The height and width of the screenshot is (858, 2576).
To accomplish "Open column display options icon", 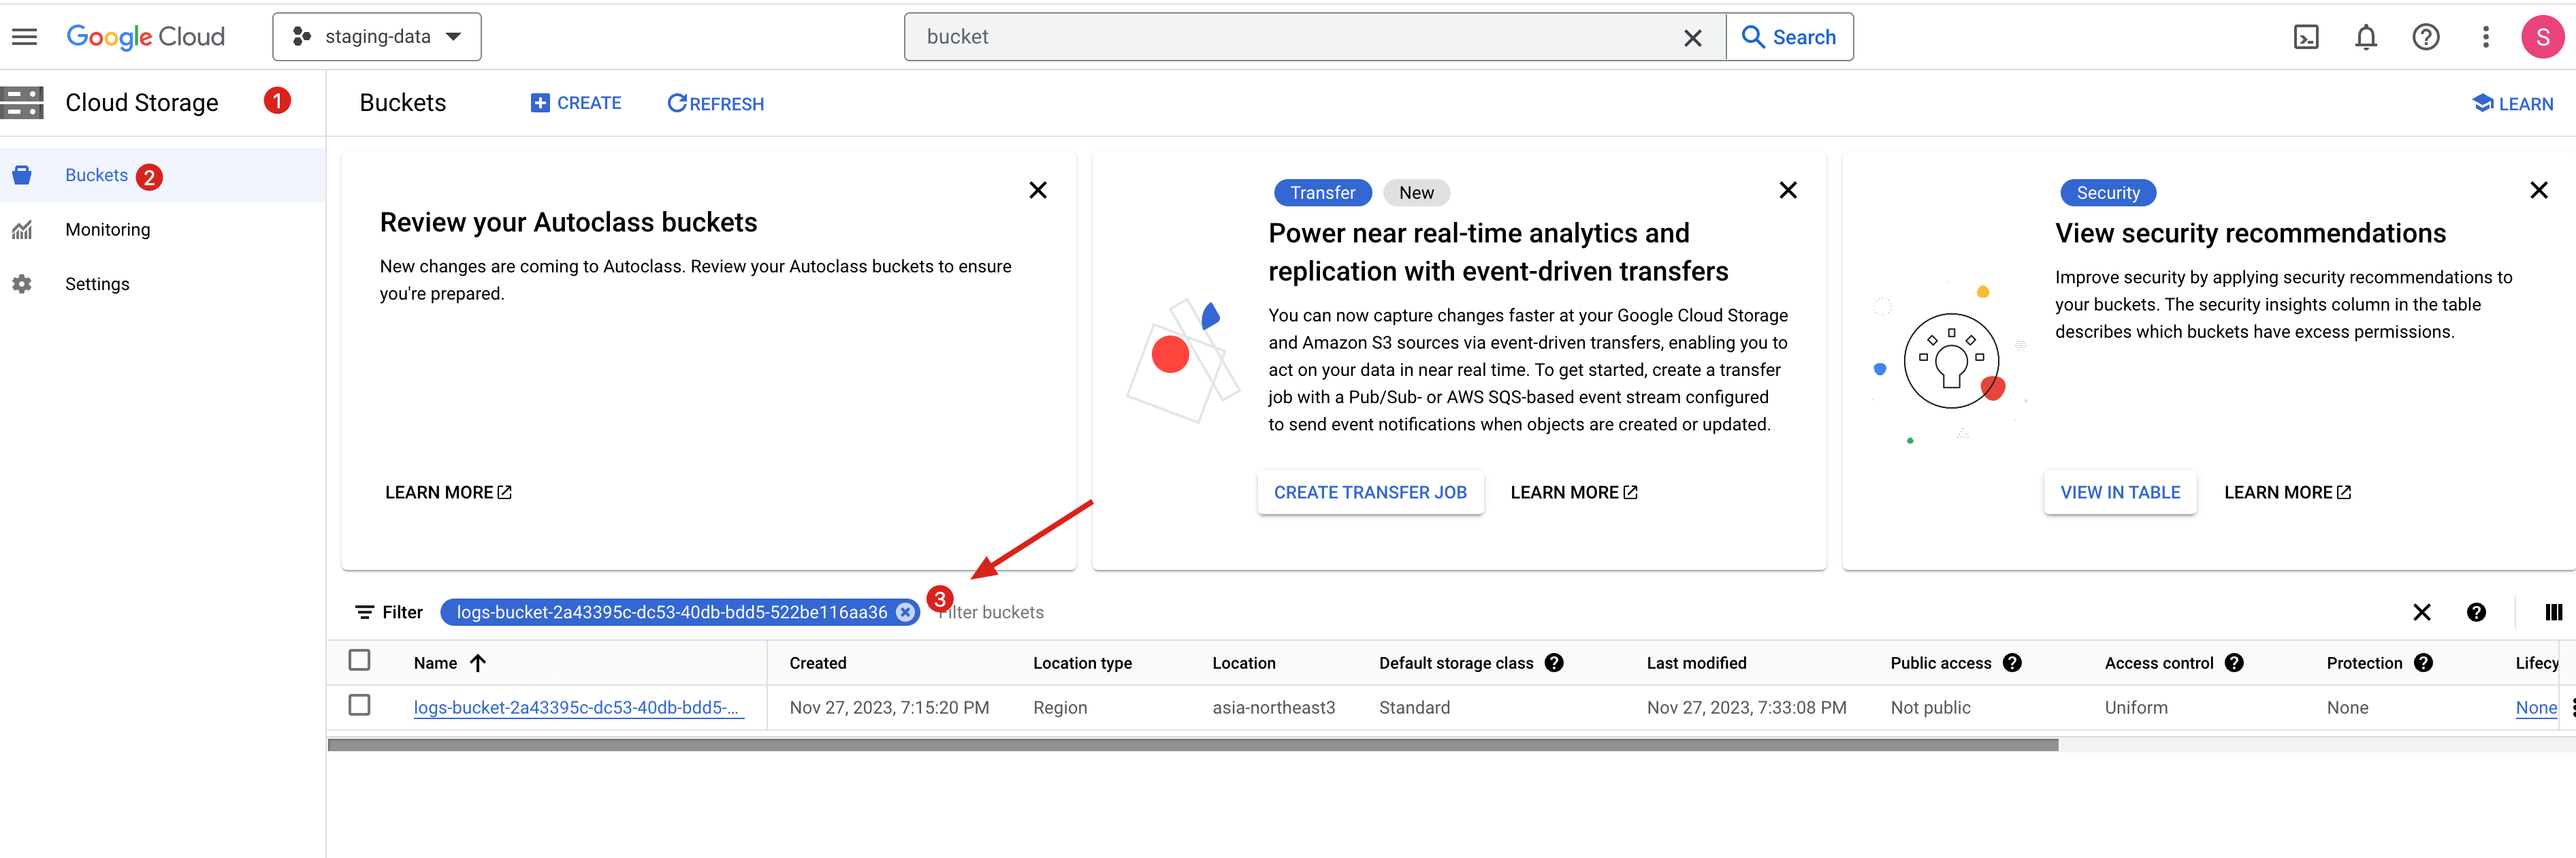I will coord(2553,612).
